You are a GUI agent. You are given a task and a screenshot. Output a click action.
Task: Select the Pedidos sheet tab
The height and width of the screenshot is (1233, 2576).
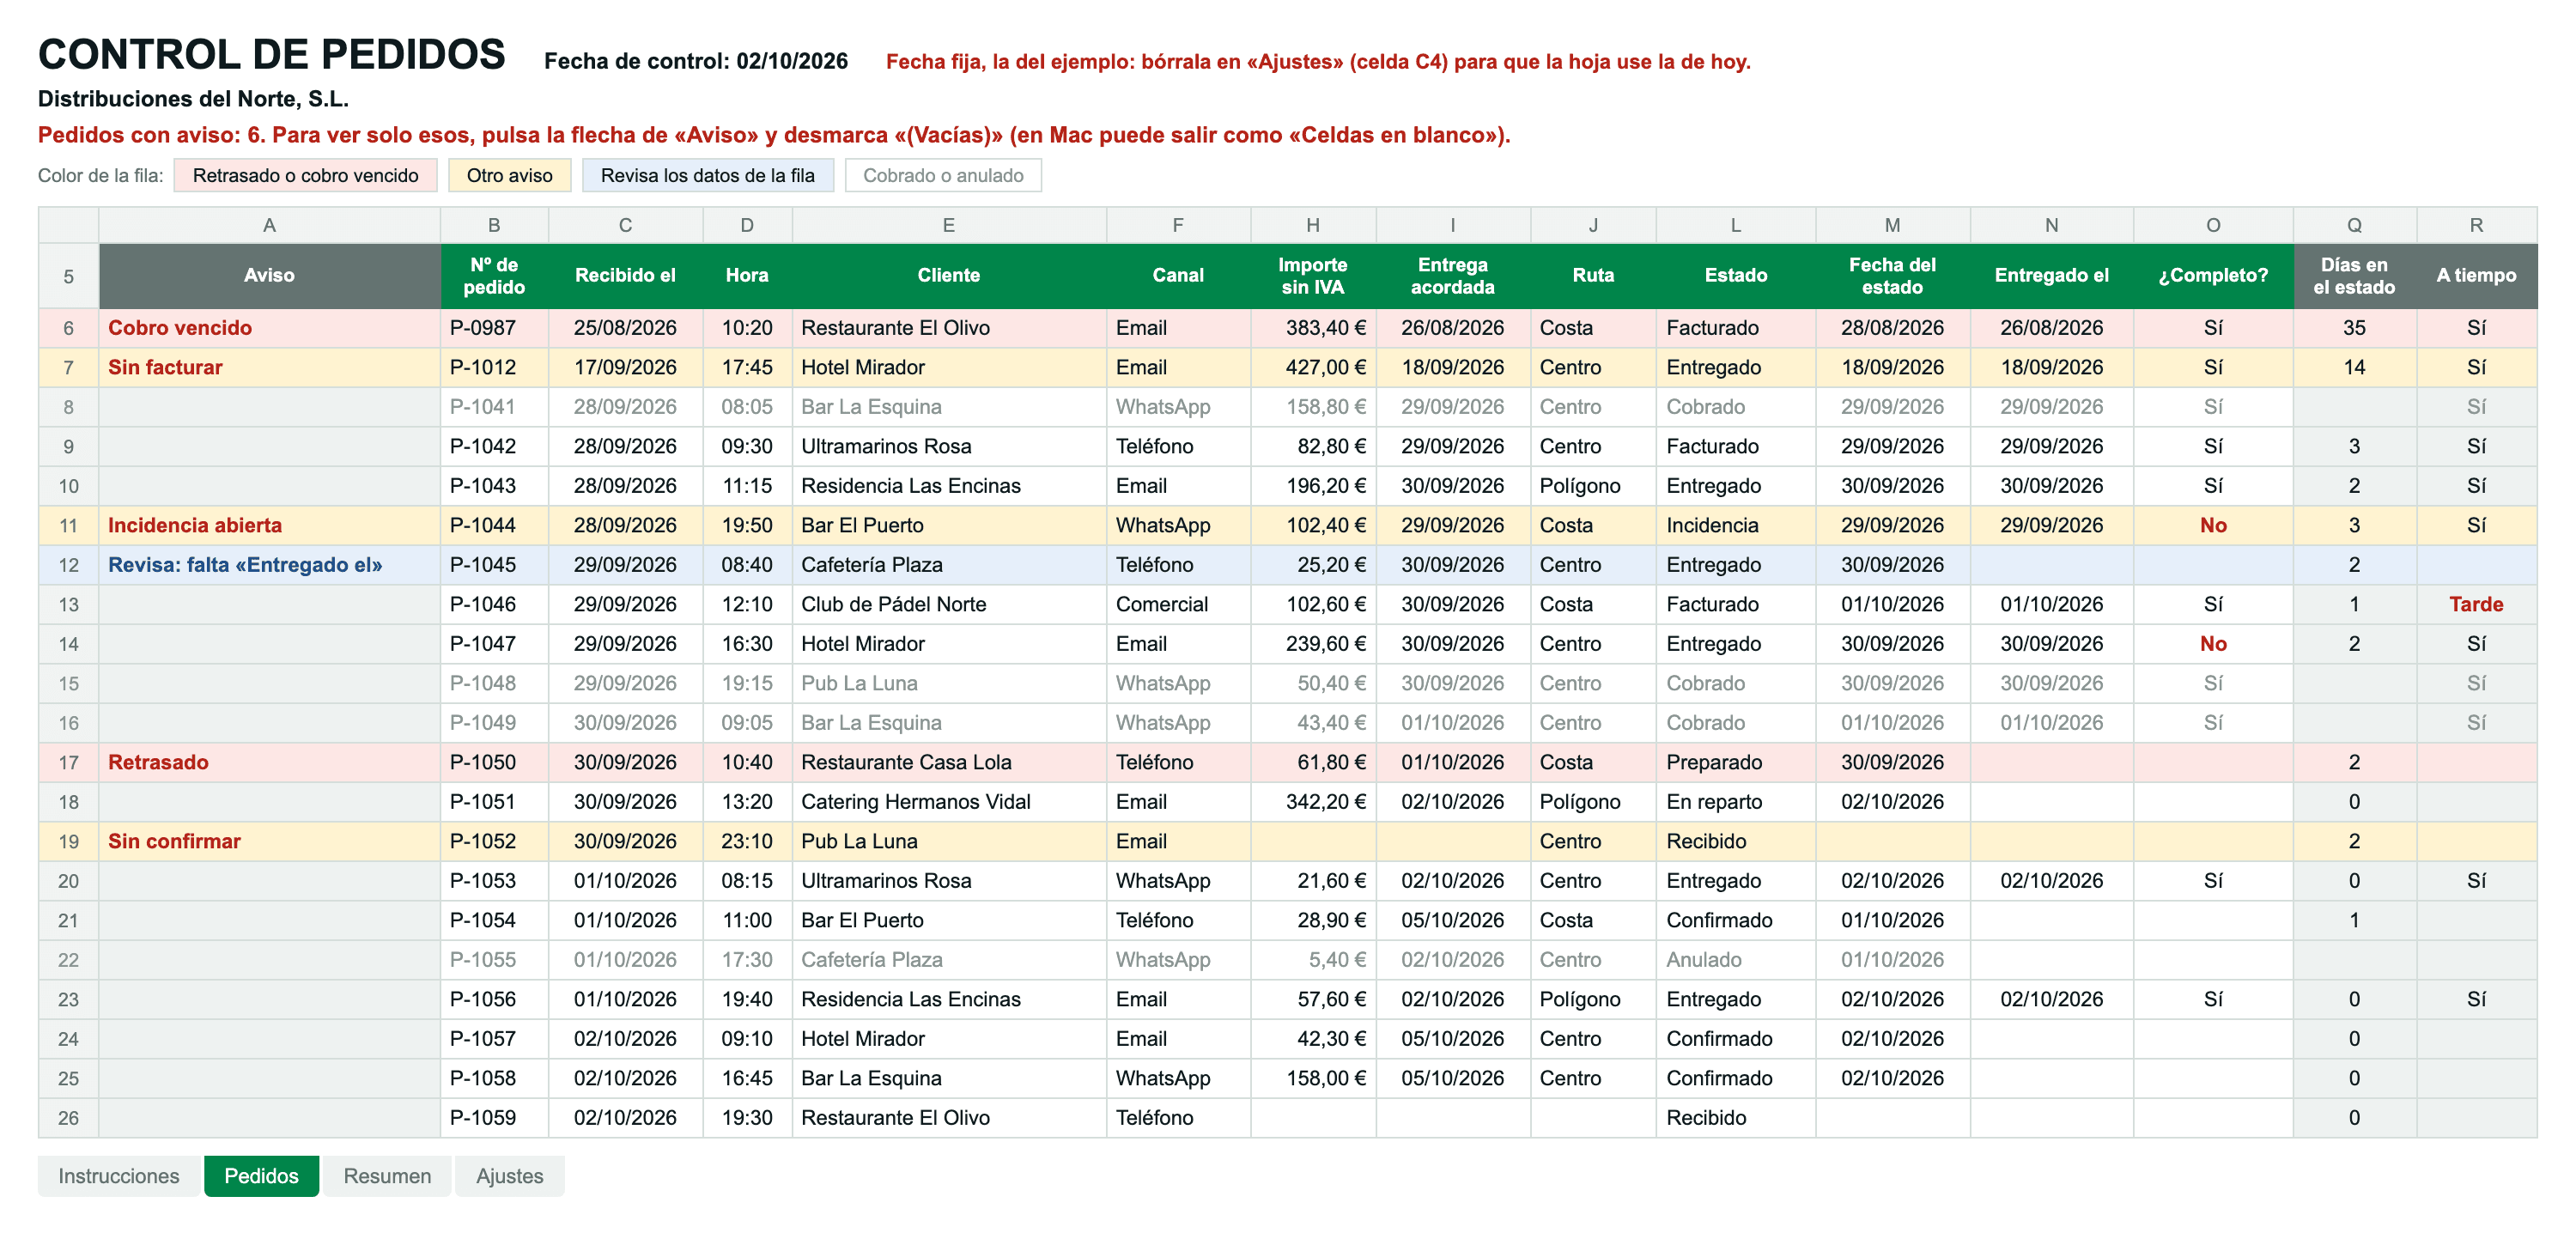click(x=261, y=1175)
